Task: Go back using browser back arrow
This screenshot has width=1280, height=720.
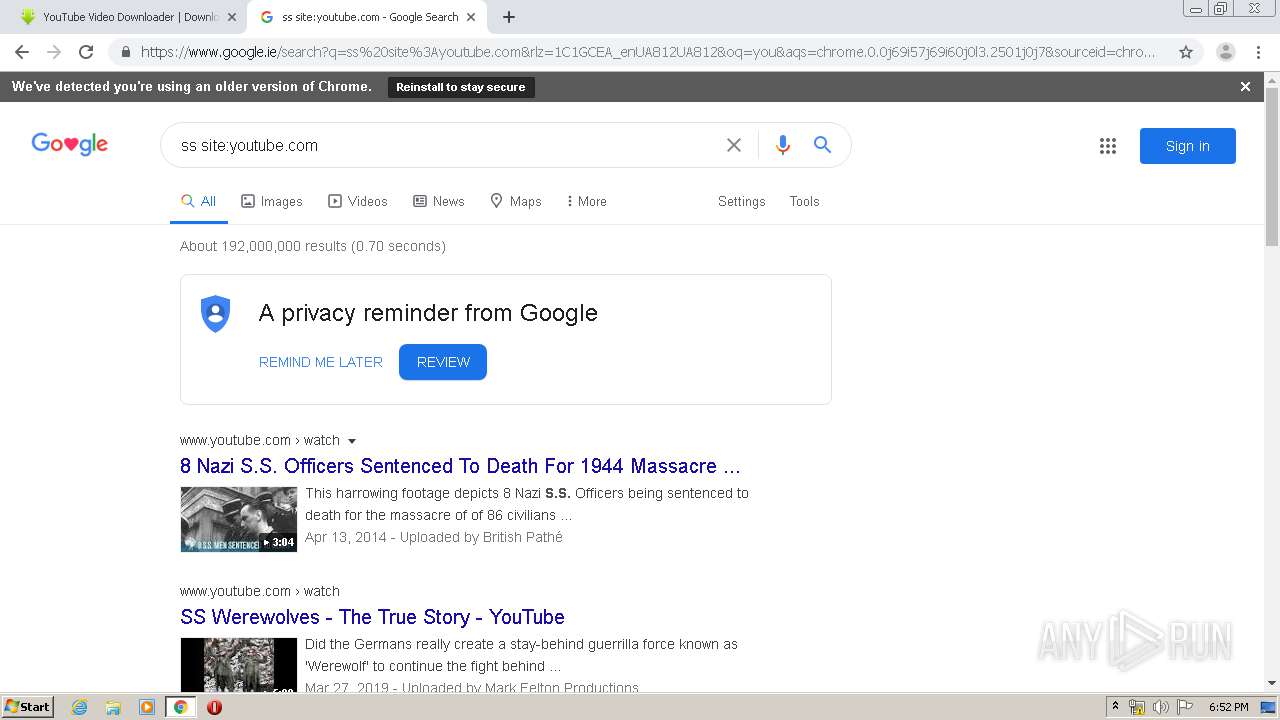Action: [x=22, y=52]
